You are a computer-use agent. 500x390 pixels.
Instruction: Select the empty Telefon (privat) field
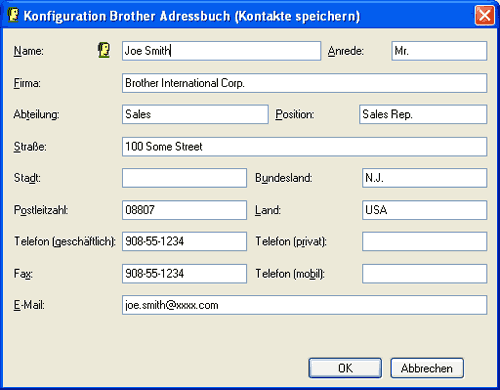(x=424, y=241)
